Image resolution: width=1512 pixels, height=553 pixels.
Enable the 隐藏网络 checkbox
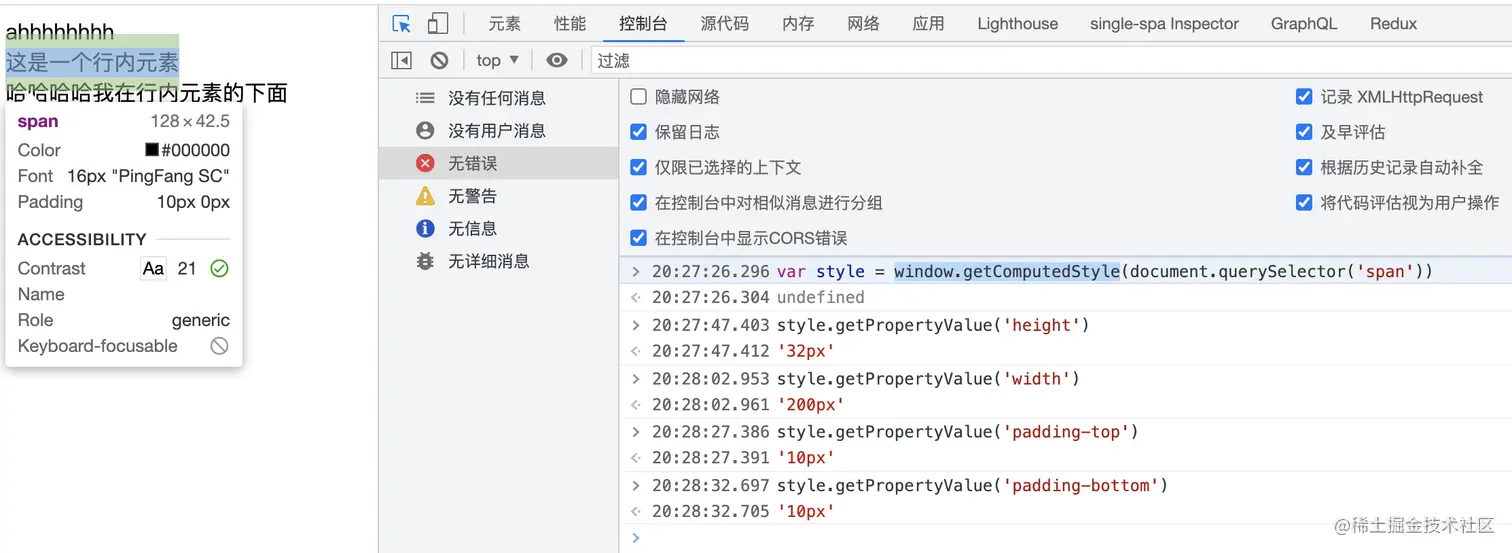pyautogui.click(x=639, y=97)
